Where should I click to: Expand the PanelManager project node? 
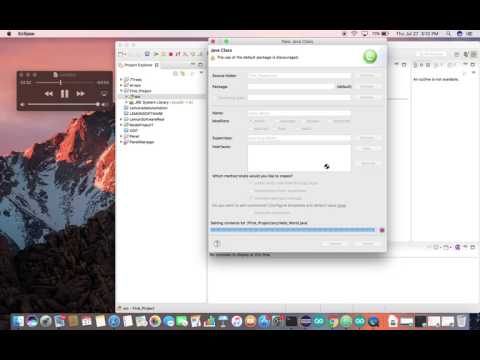(121, 142)
